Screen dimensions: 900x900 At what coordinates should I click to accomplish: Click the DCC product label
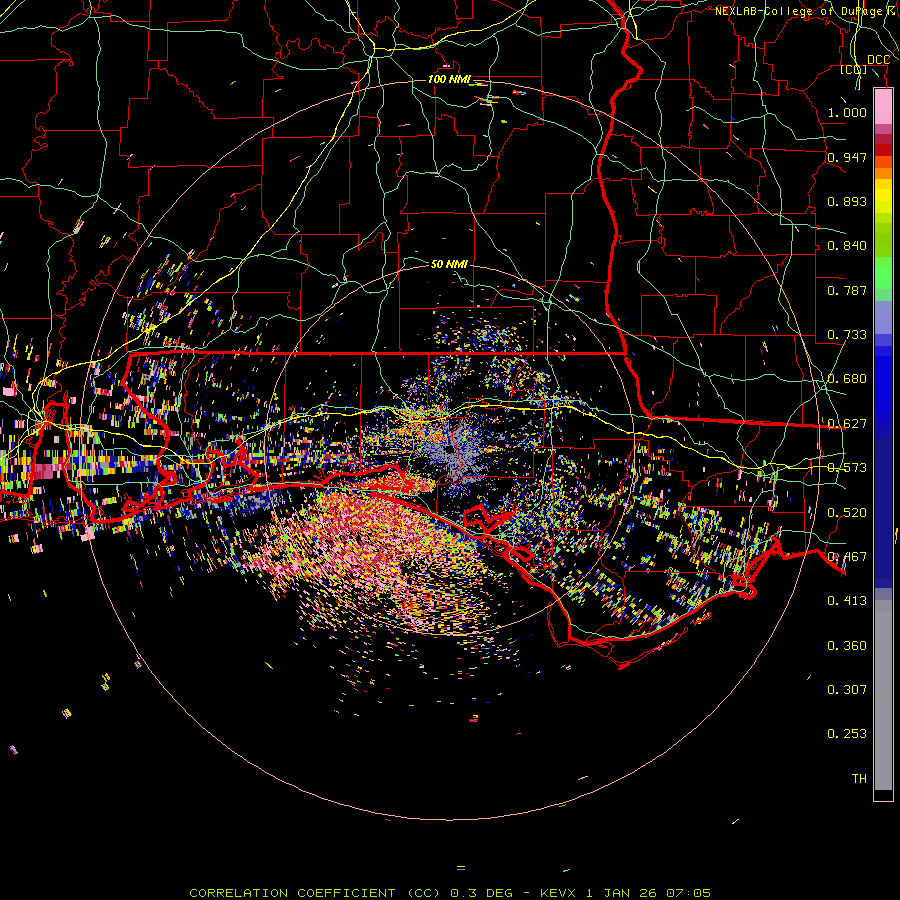click(x=878, y=60)
